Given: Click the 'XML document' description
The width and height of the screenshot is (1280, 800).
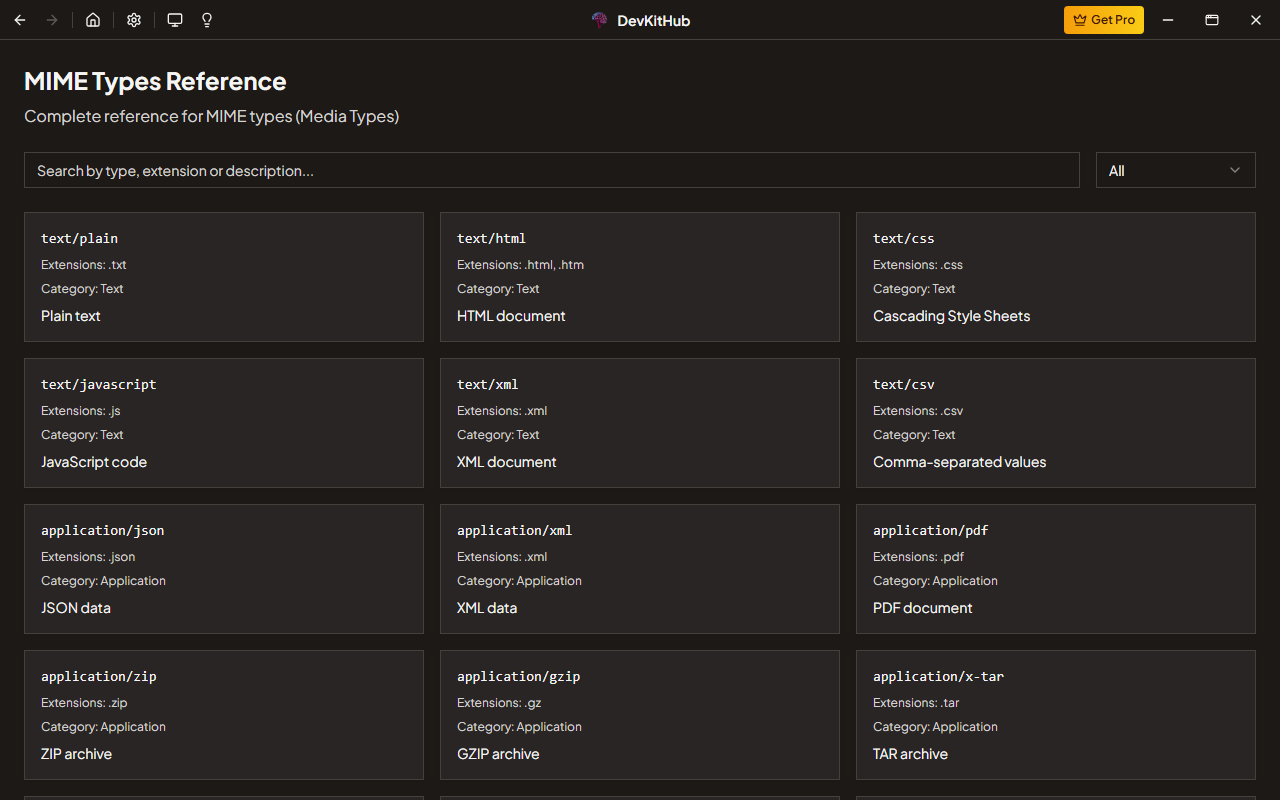Looking at the screenshot, I should 507,462.
